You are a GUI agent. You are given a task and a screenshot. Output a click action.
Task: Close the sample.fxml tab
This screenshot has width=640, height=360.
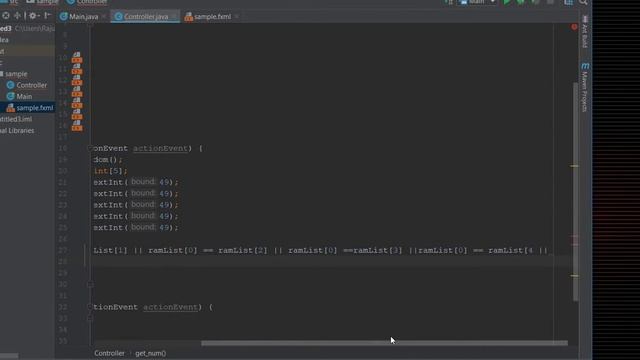pyautogui.click(x=237, y=17)
